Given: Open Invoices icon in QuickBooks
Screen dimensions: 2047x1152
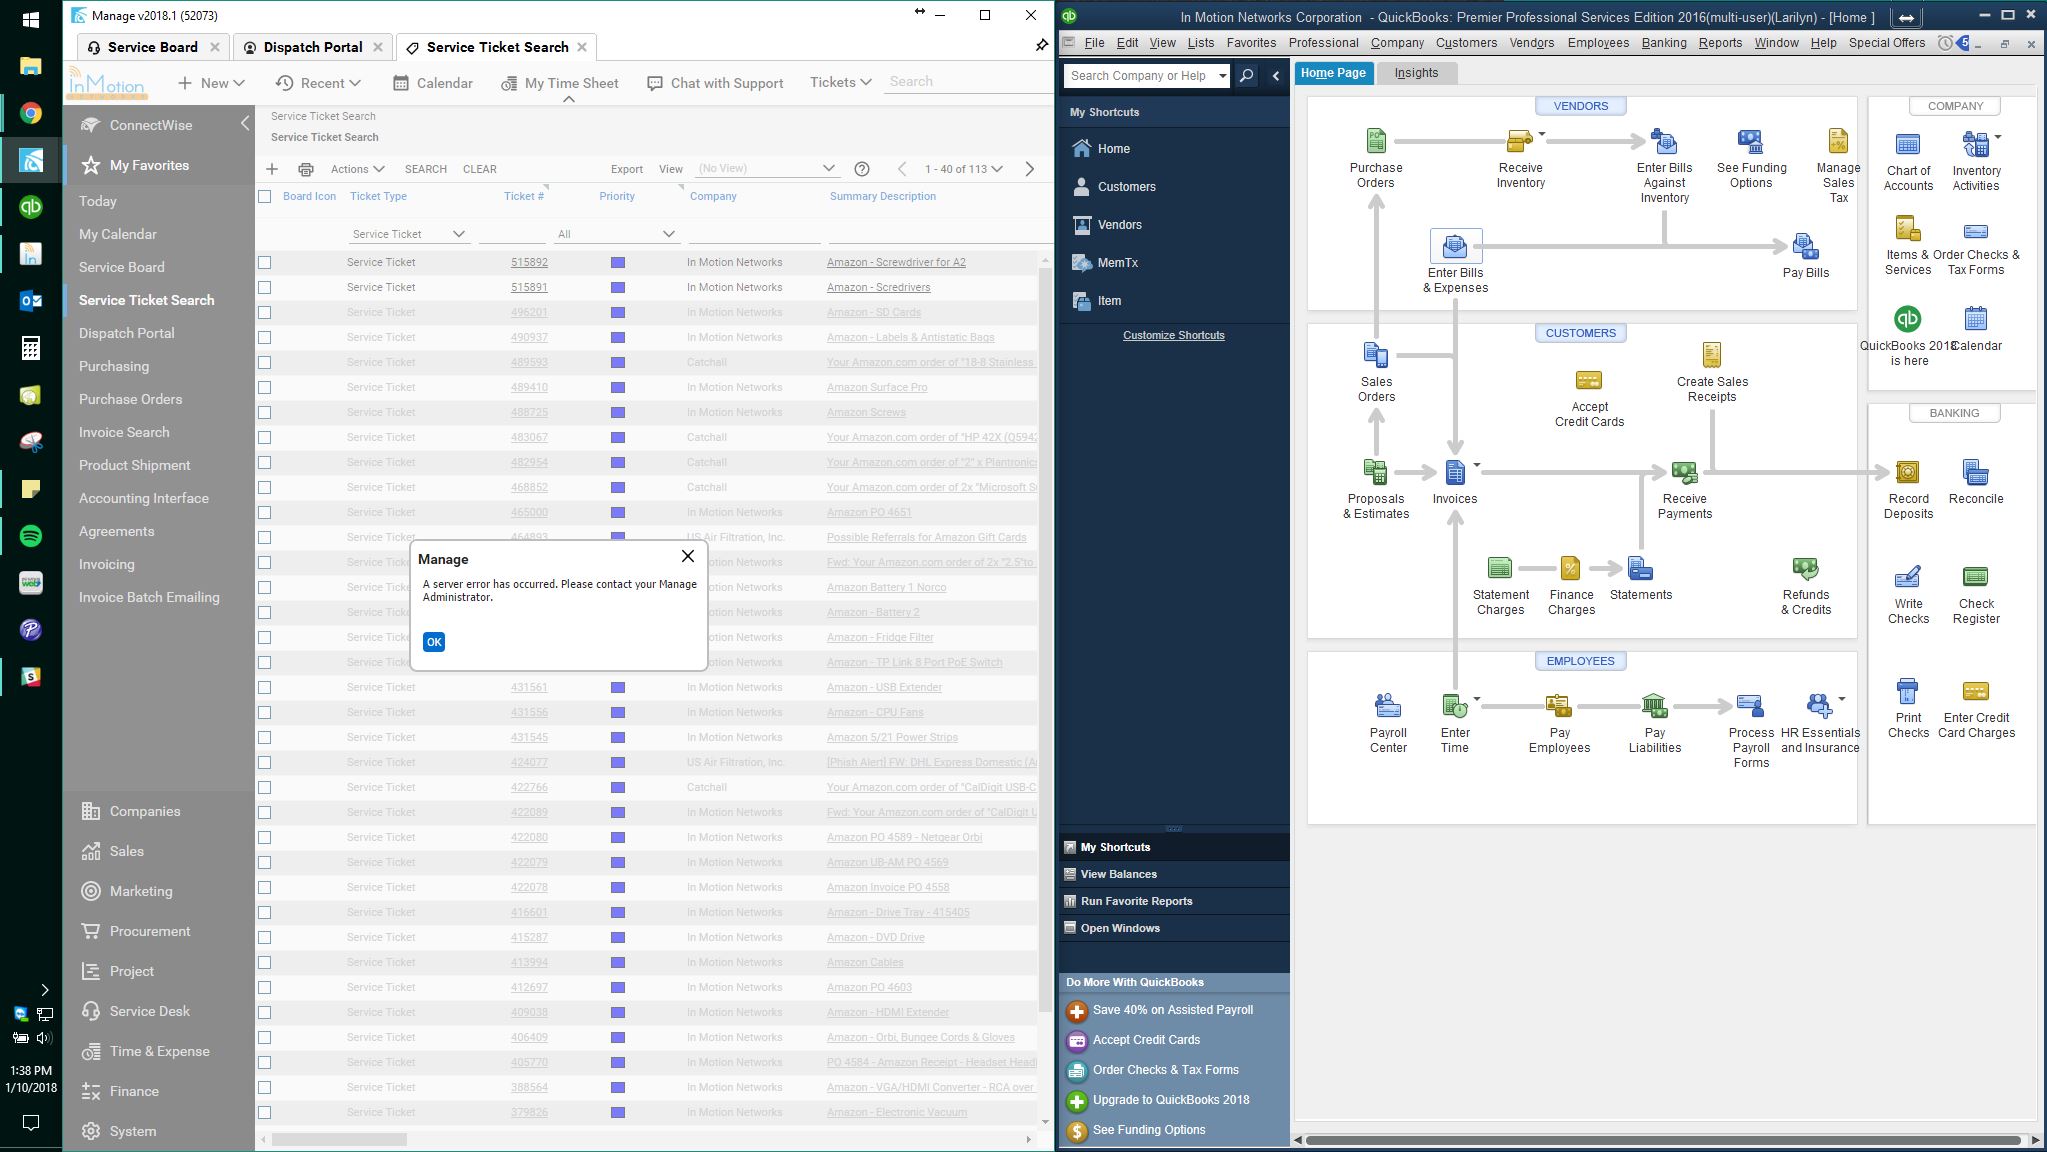Looking at the screenshot, I should pos(1455,472).
